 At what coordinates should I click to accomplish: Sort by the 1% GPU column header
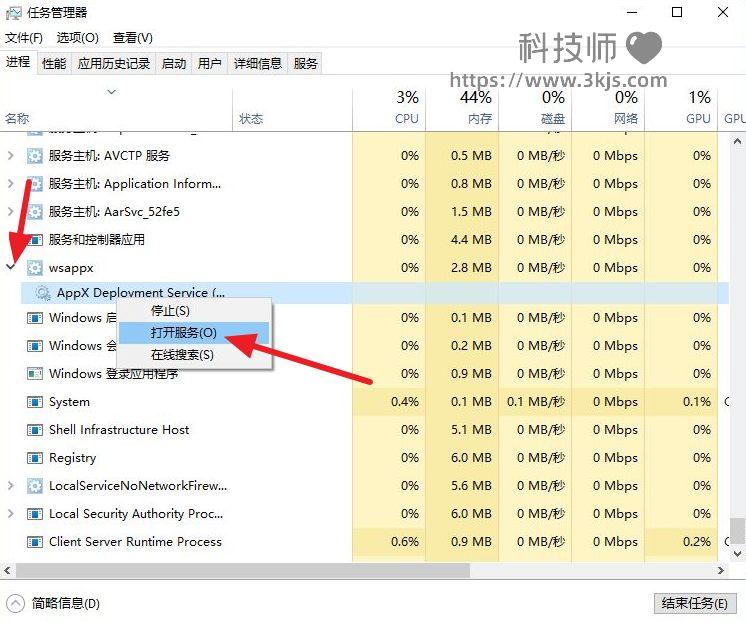coord(681,110)
